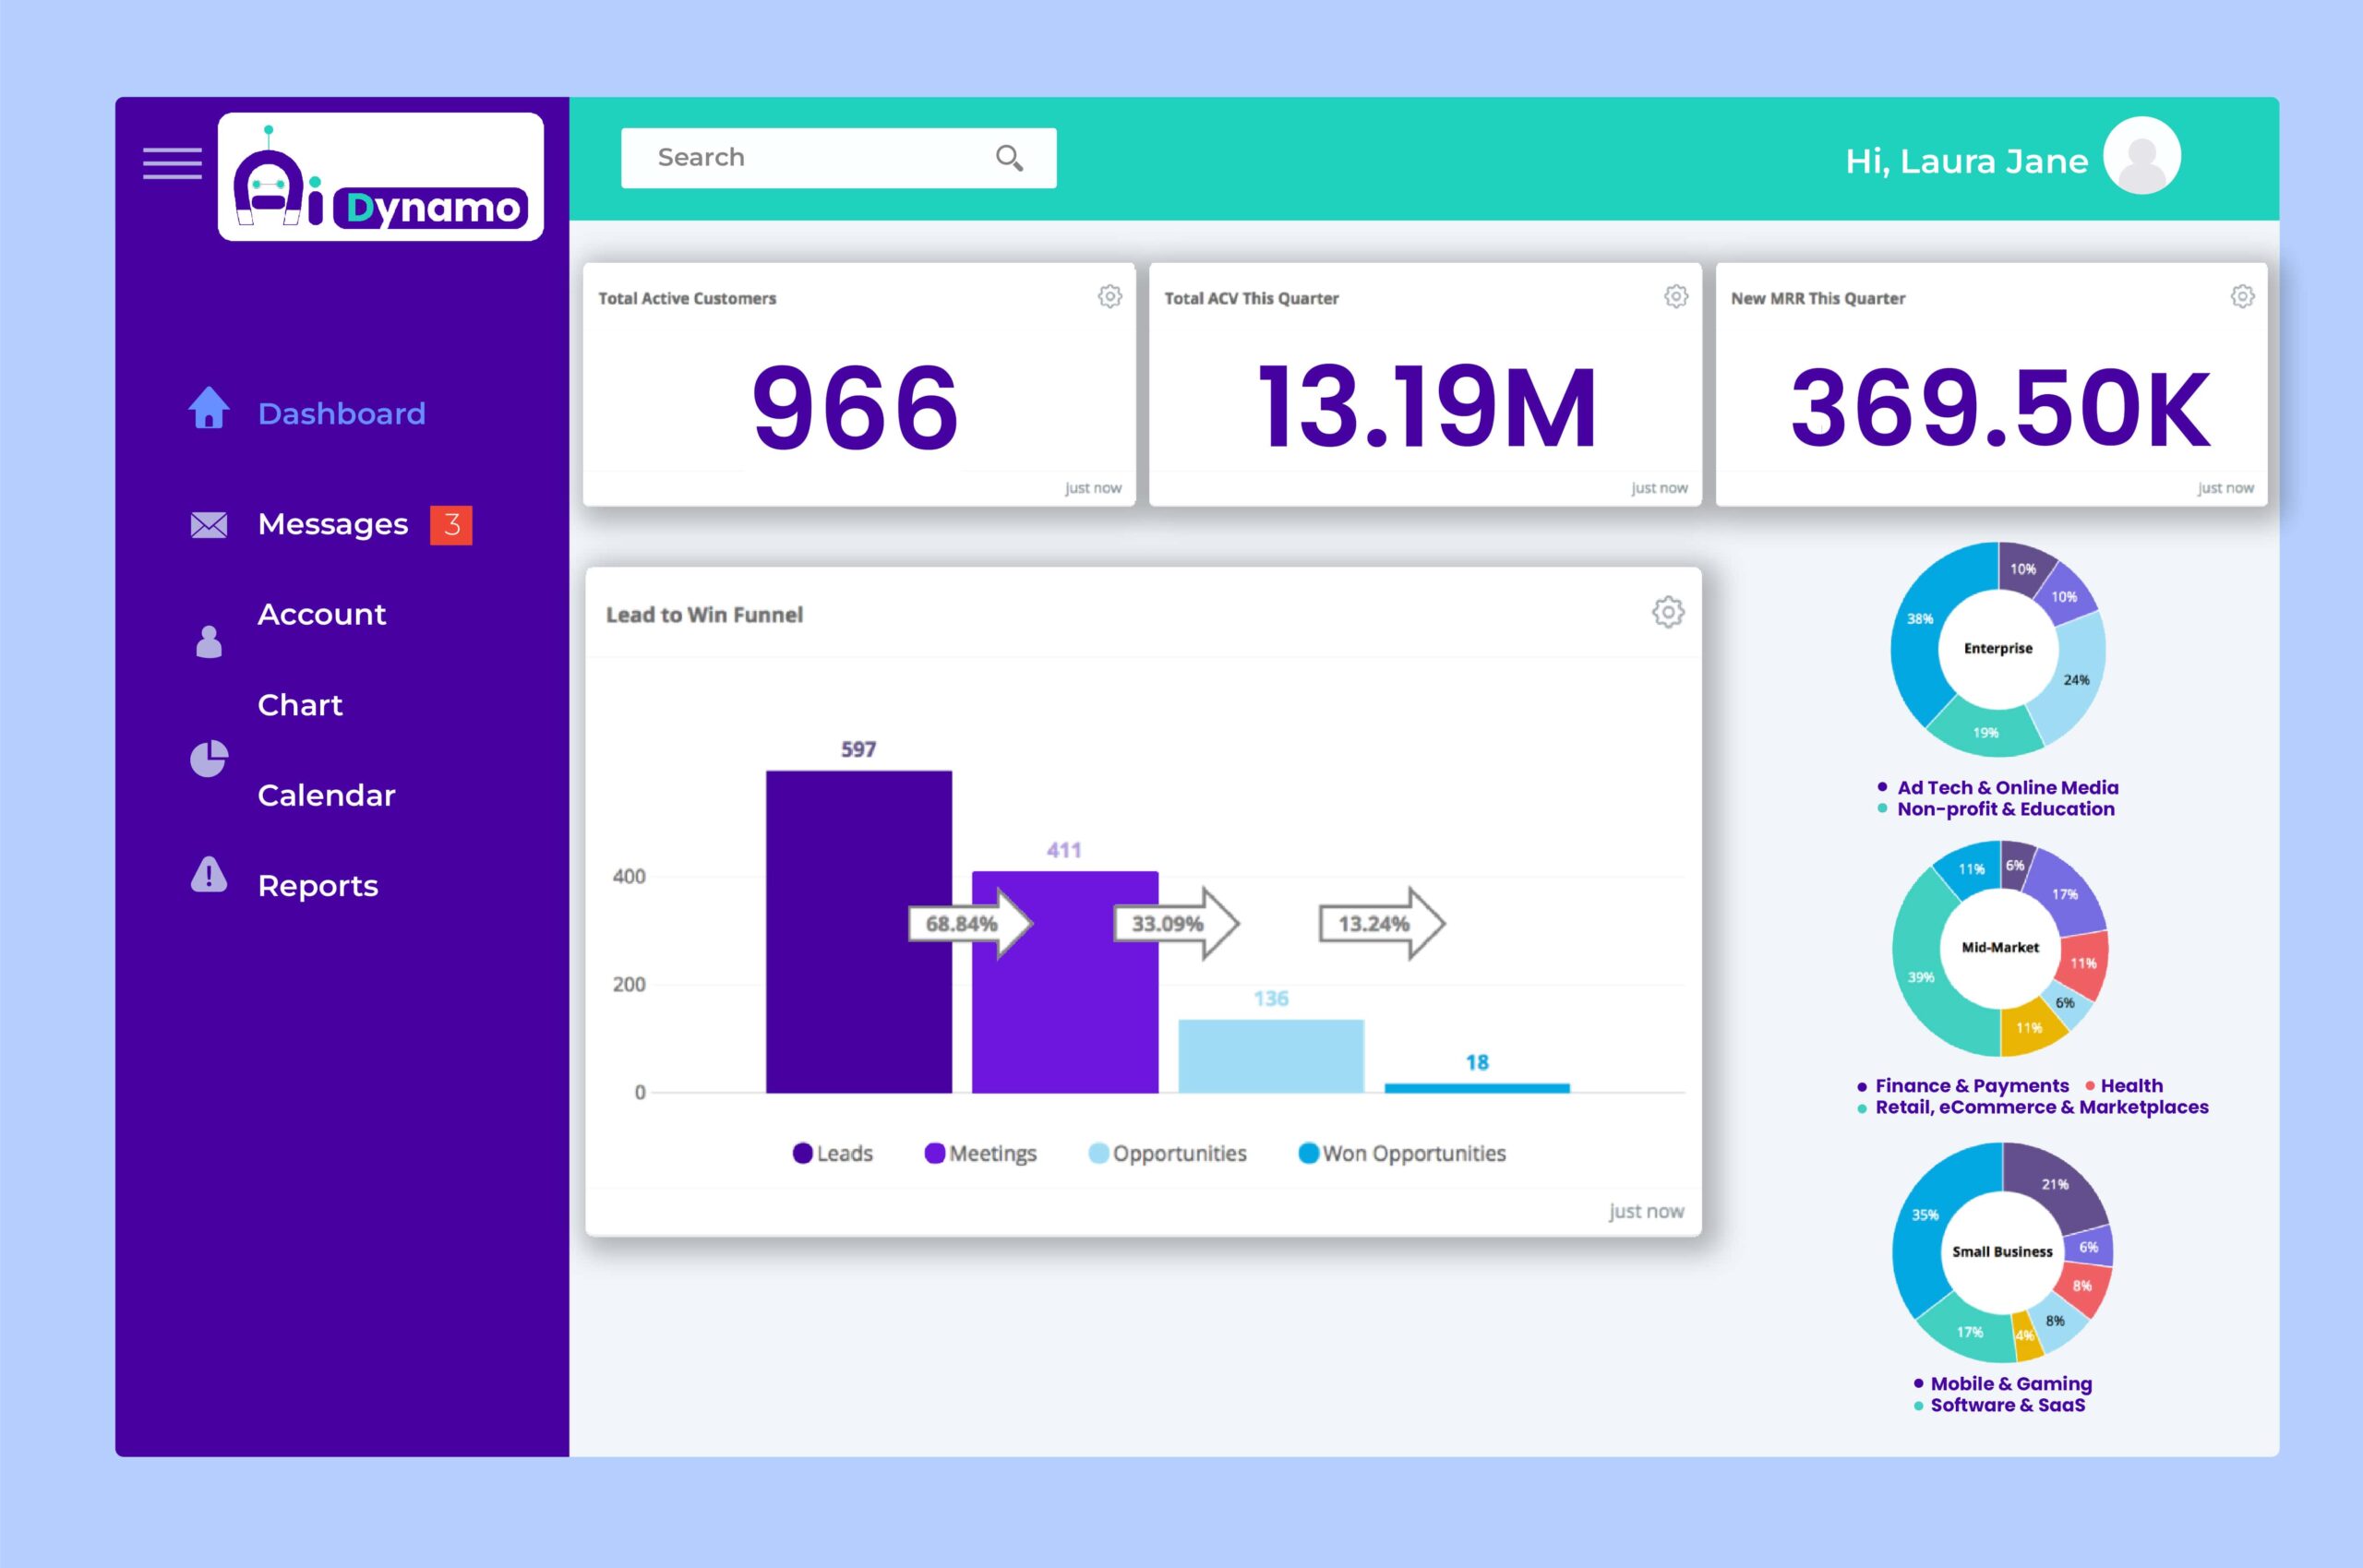Click the 369.50K MRR value
This screenshot has width=2363, height=1568.
2000,407
